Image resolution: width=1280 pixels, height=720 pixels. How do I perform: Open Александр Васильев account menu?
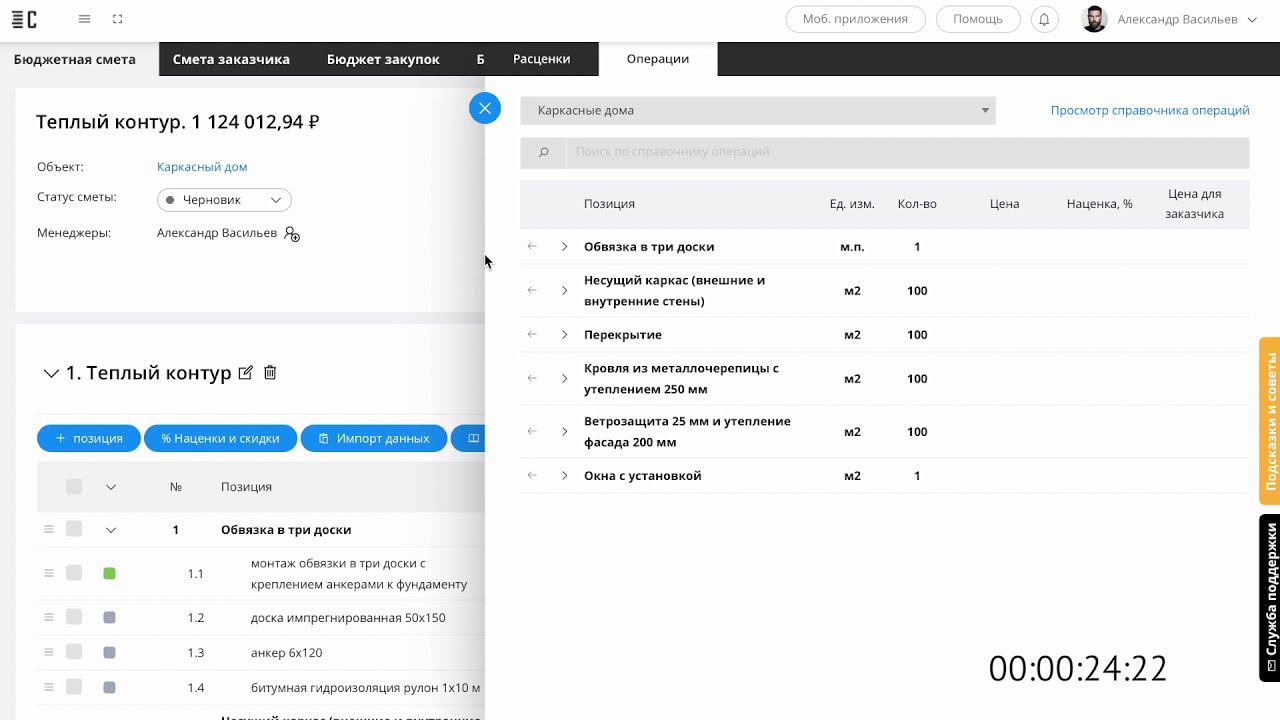click(x=1186, y=19)
